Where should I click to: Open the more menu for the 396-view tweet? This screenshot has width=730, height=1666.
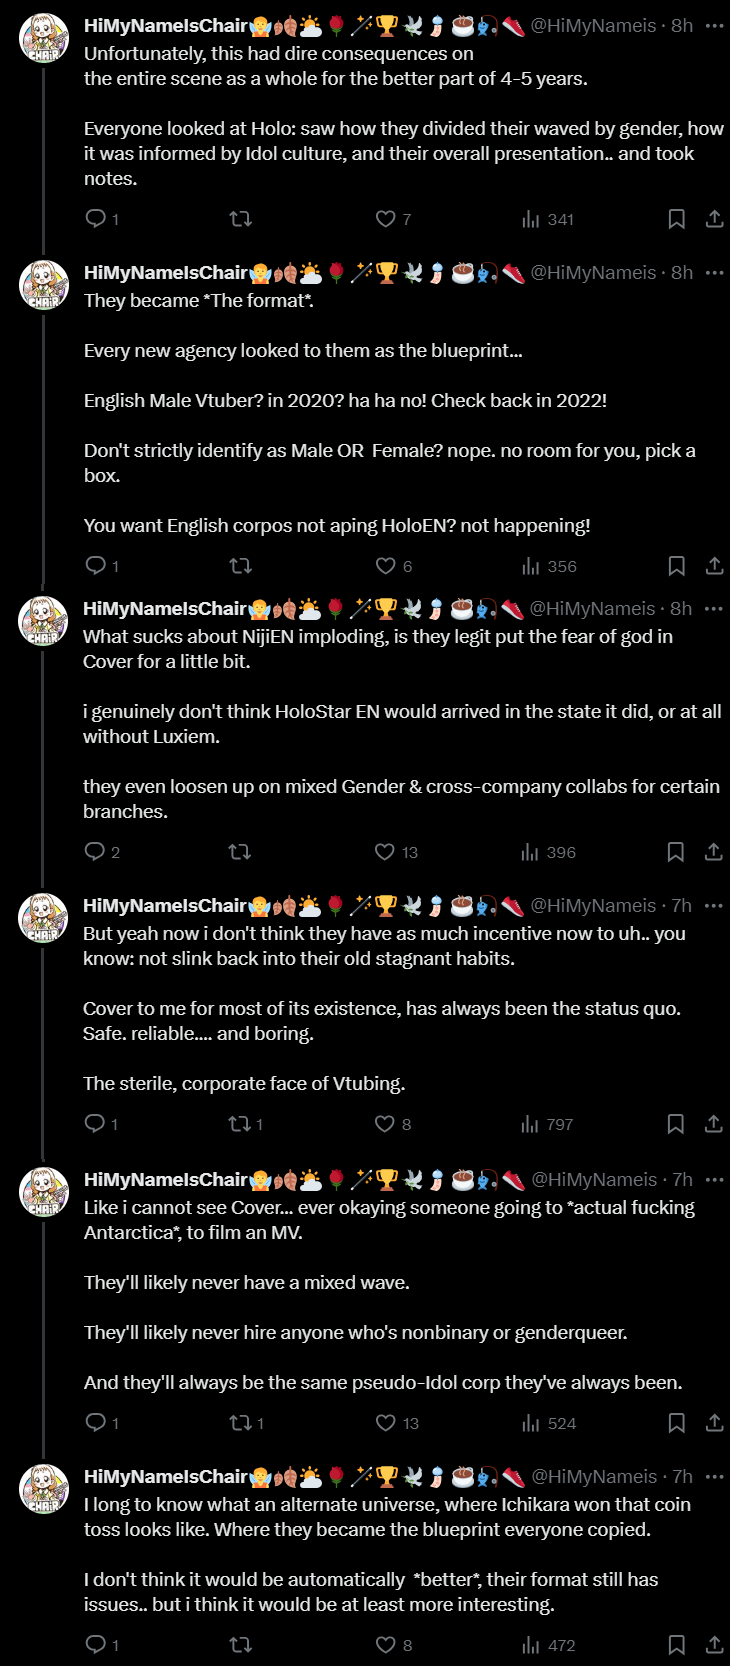point(713,609)
